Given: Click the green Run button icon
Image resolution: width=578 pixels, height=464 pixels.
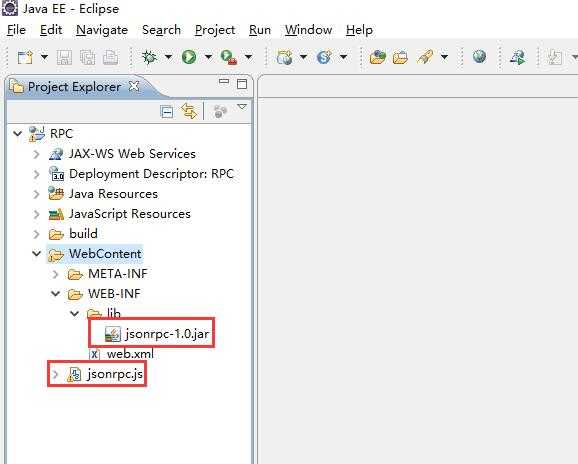Looking at the screenshot, I should pos(189,57).
